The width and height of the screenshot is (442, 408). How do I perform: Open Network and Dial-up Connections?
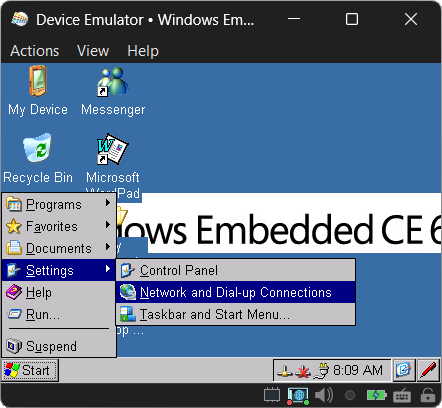pyautogui.click(x=236, y=292)
